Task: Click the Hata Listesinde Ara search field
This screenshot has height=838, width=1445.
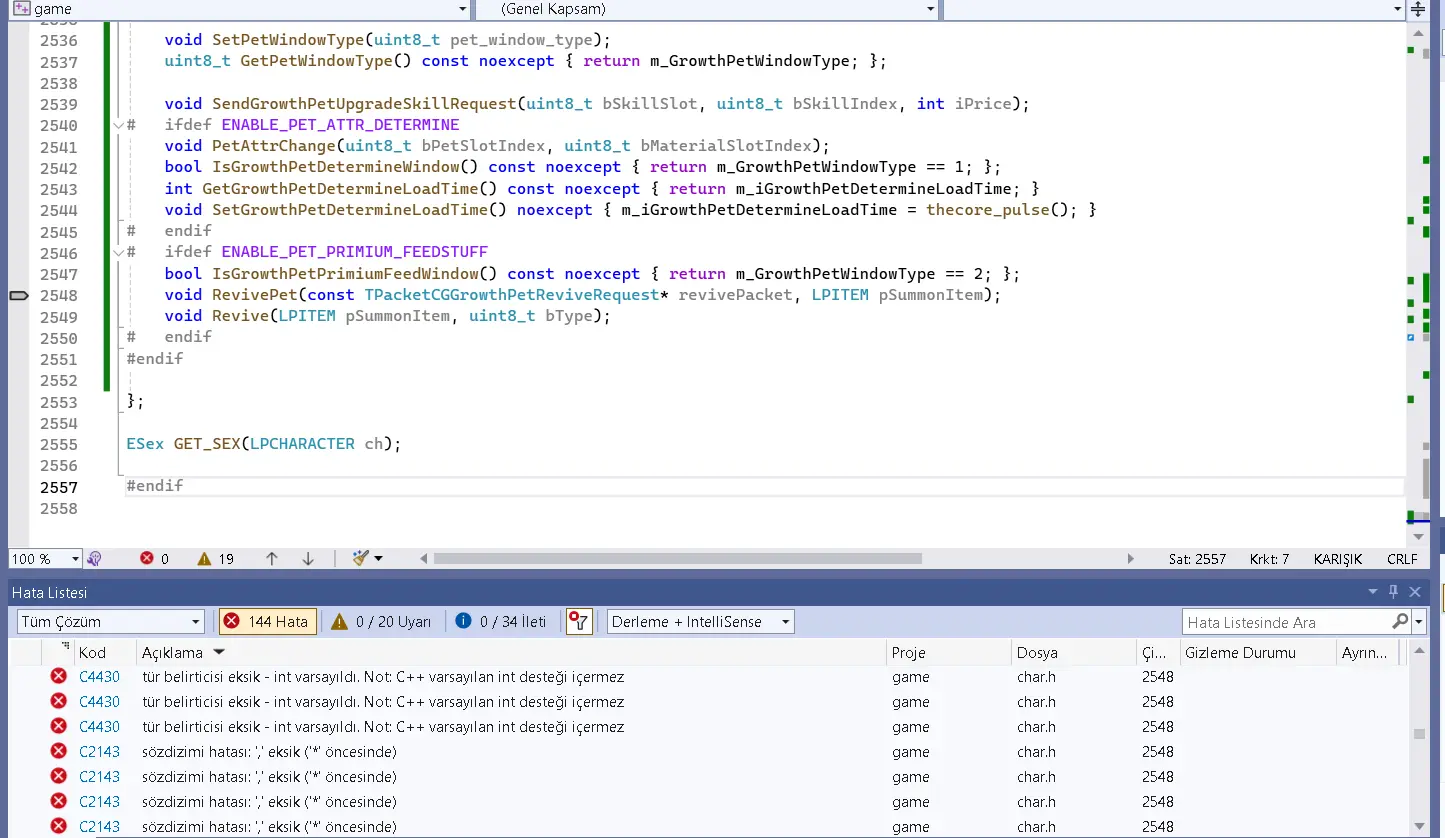Action: [1285, 622]
